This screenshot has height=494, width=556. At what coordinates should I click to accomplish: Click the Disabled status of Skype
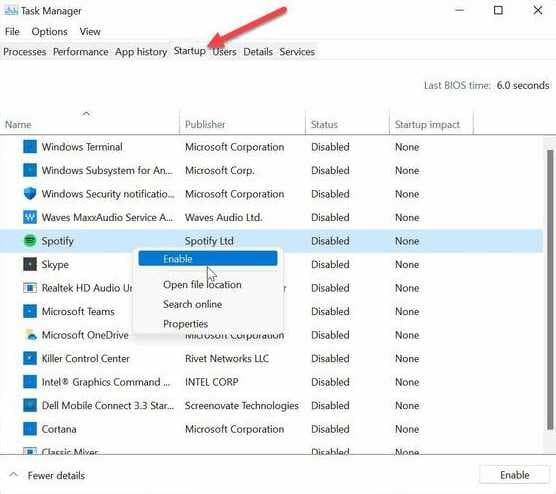330,265
